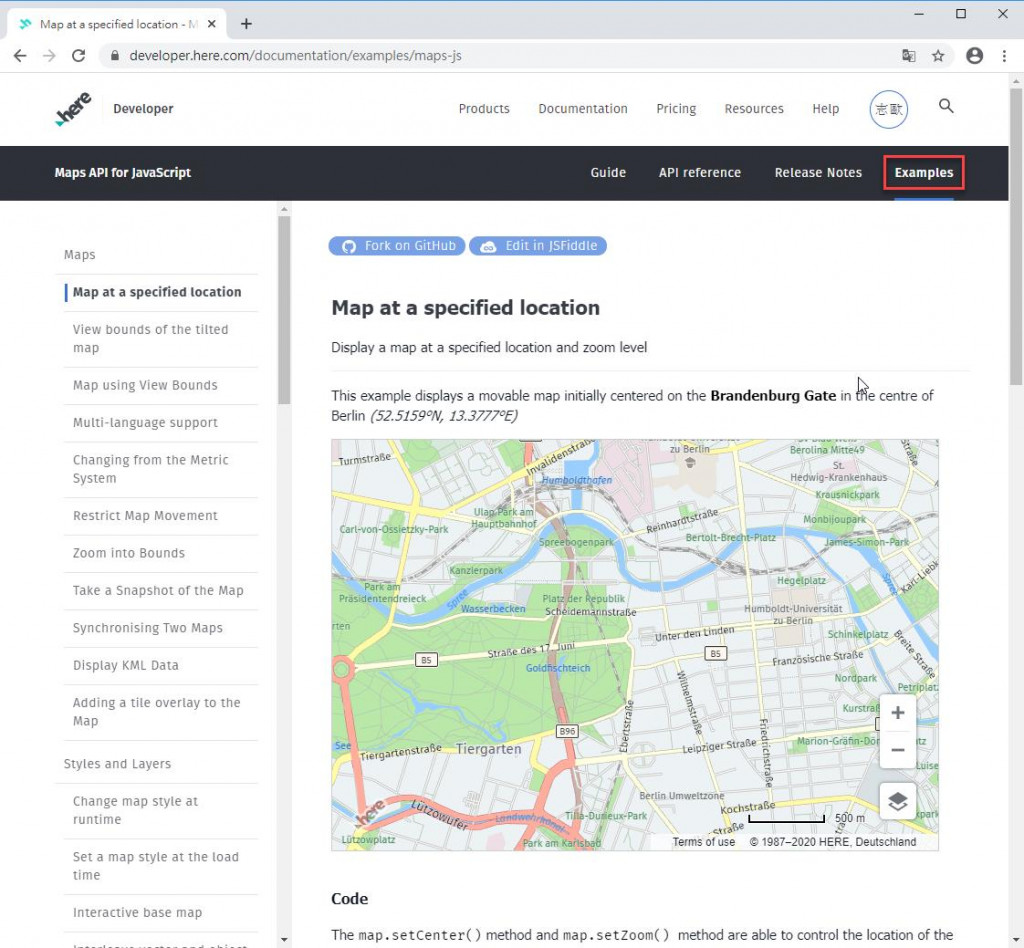Image resolution: width=1024 pixels, height=948 pixels.
Task: Zoom out the map with minus button
Action: coord(897,750)
